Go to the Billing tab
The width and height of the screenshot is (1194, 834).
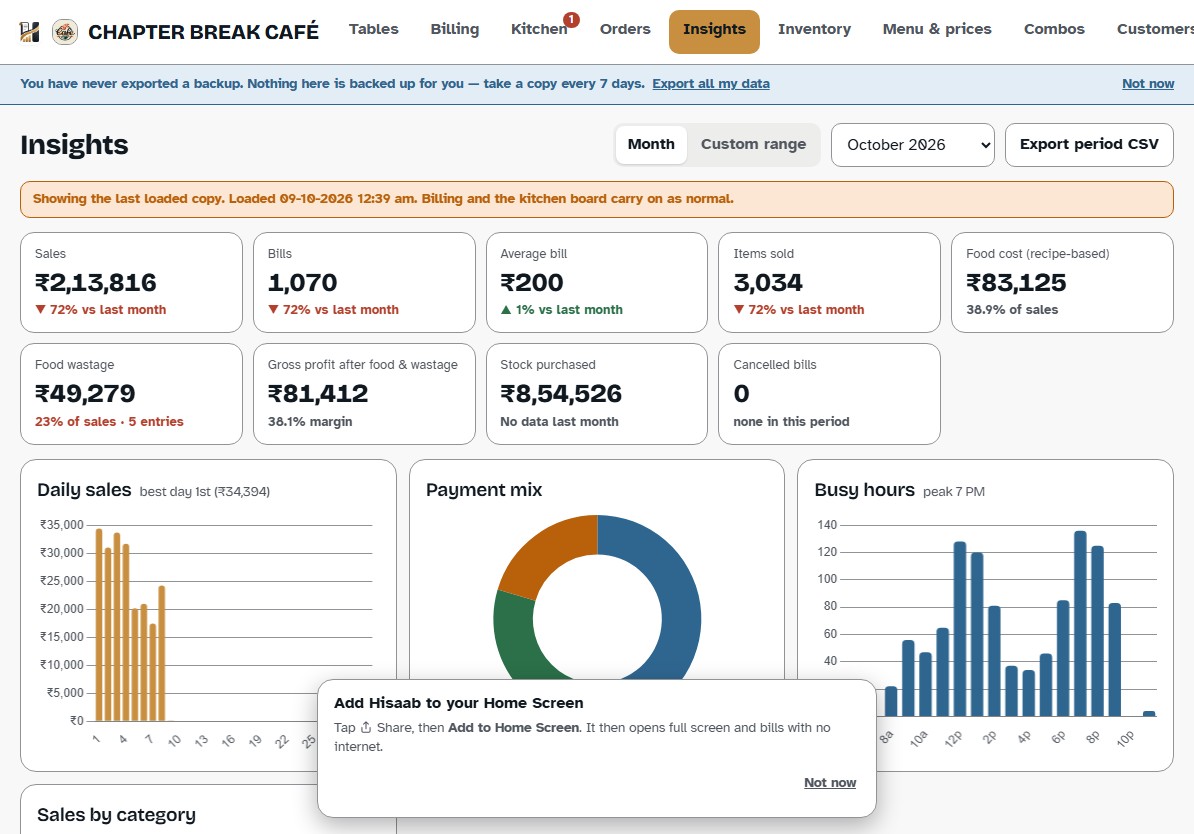pyautogui.click(x=455, y=29)
